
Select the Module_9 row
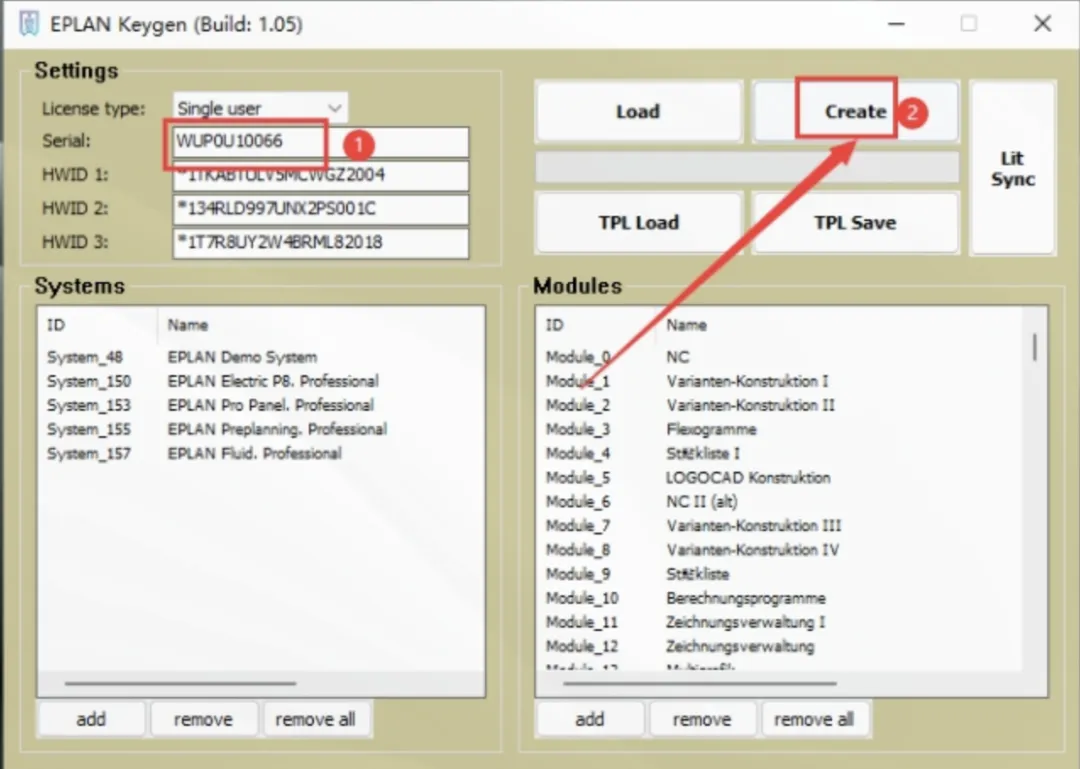(780, 574)
